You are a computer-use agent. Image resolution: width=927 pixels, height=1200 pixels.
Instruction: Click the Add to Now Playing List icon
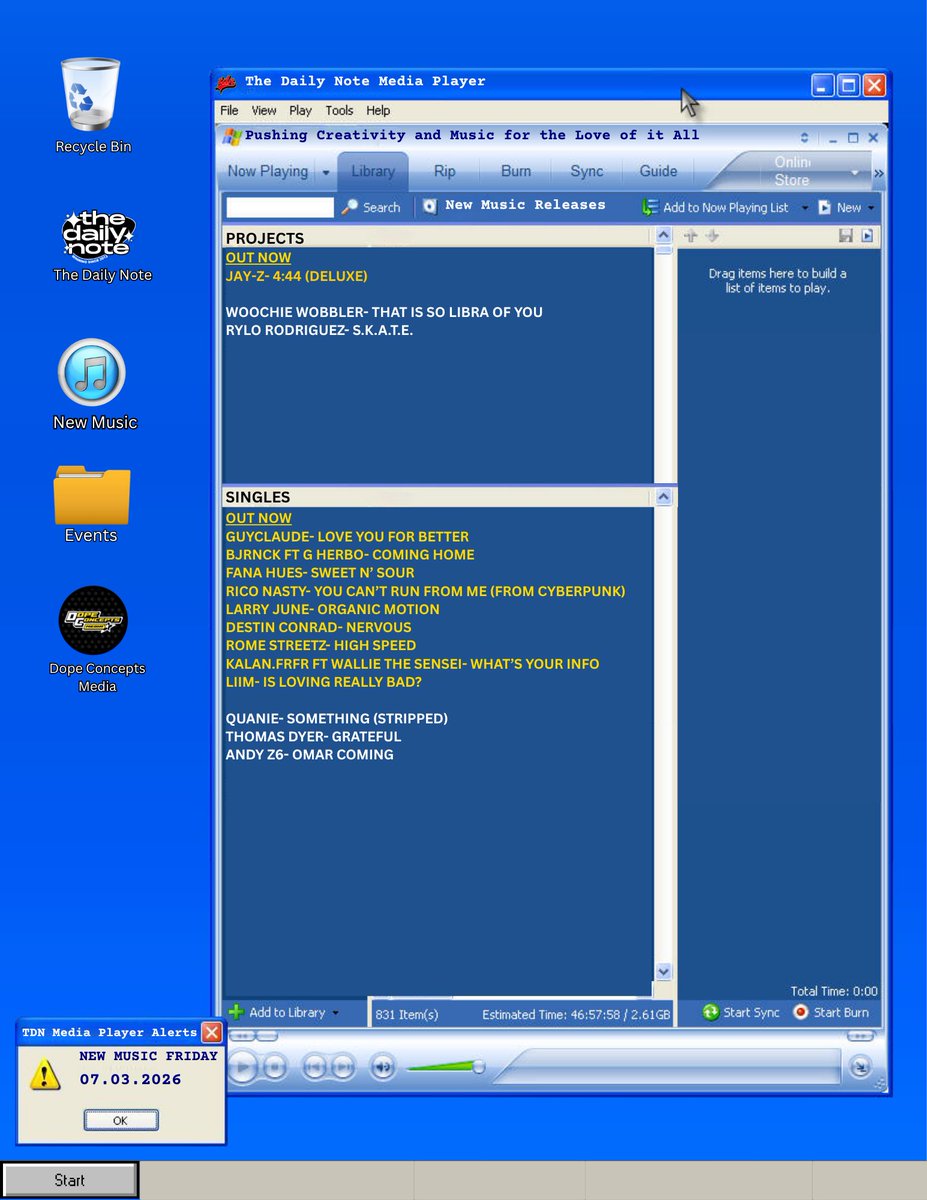tap(650, 207)
